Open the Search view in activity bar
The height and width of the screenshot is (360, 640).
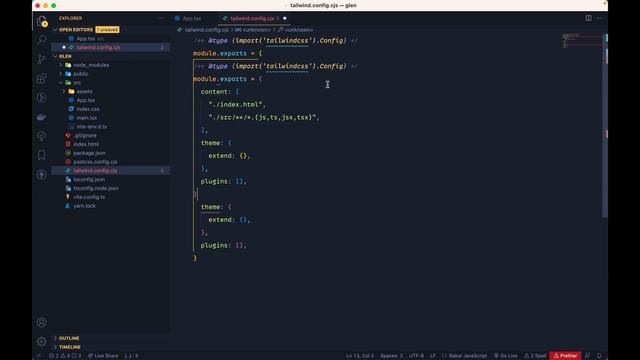[41, 40]
